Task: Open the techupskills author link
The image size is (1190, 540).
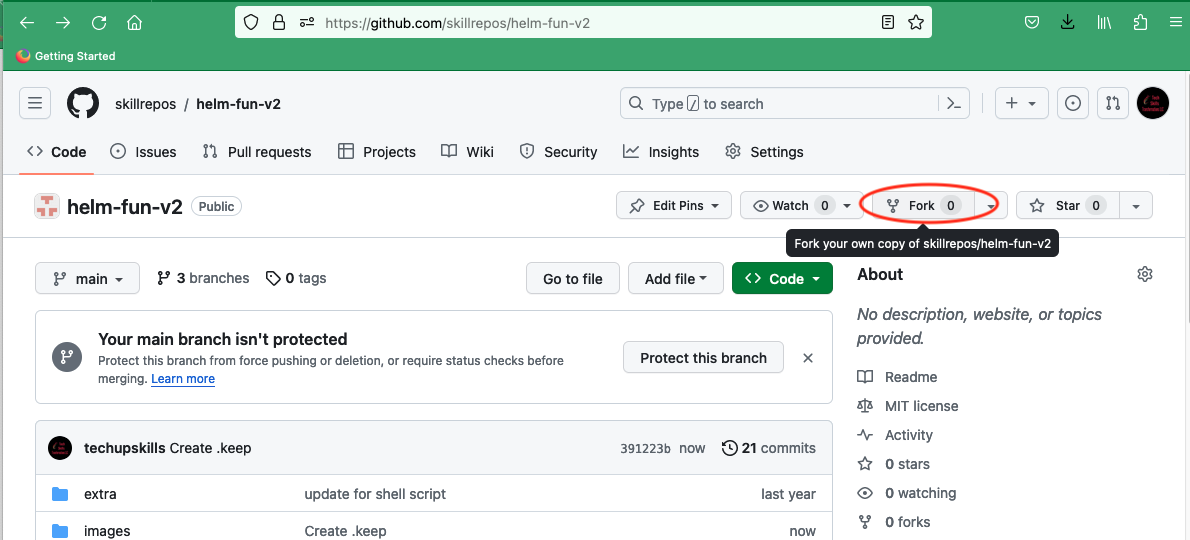Action: tap(124, 448)
